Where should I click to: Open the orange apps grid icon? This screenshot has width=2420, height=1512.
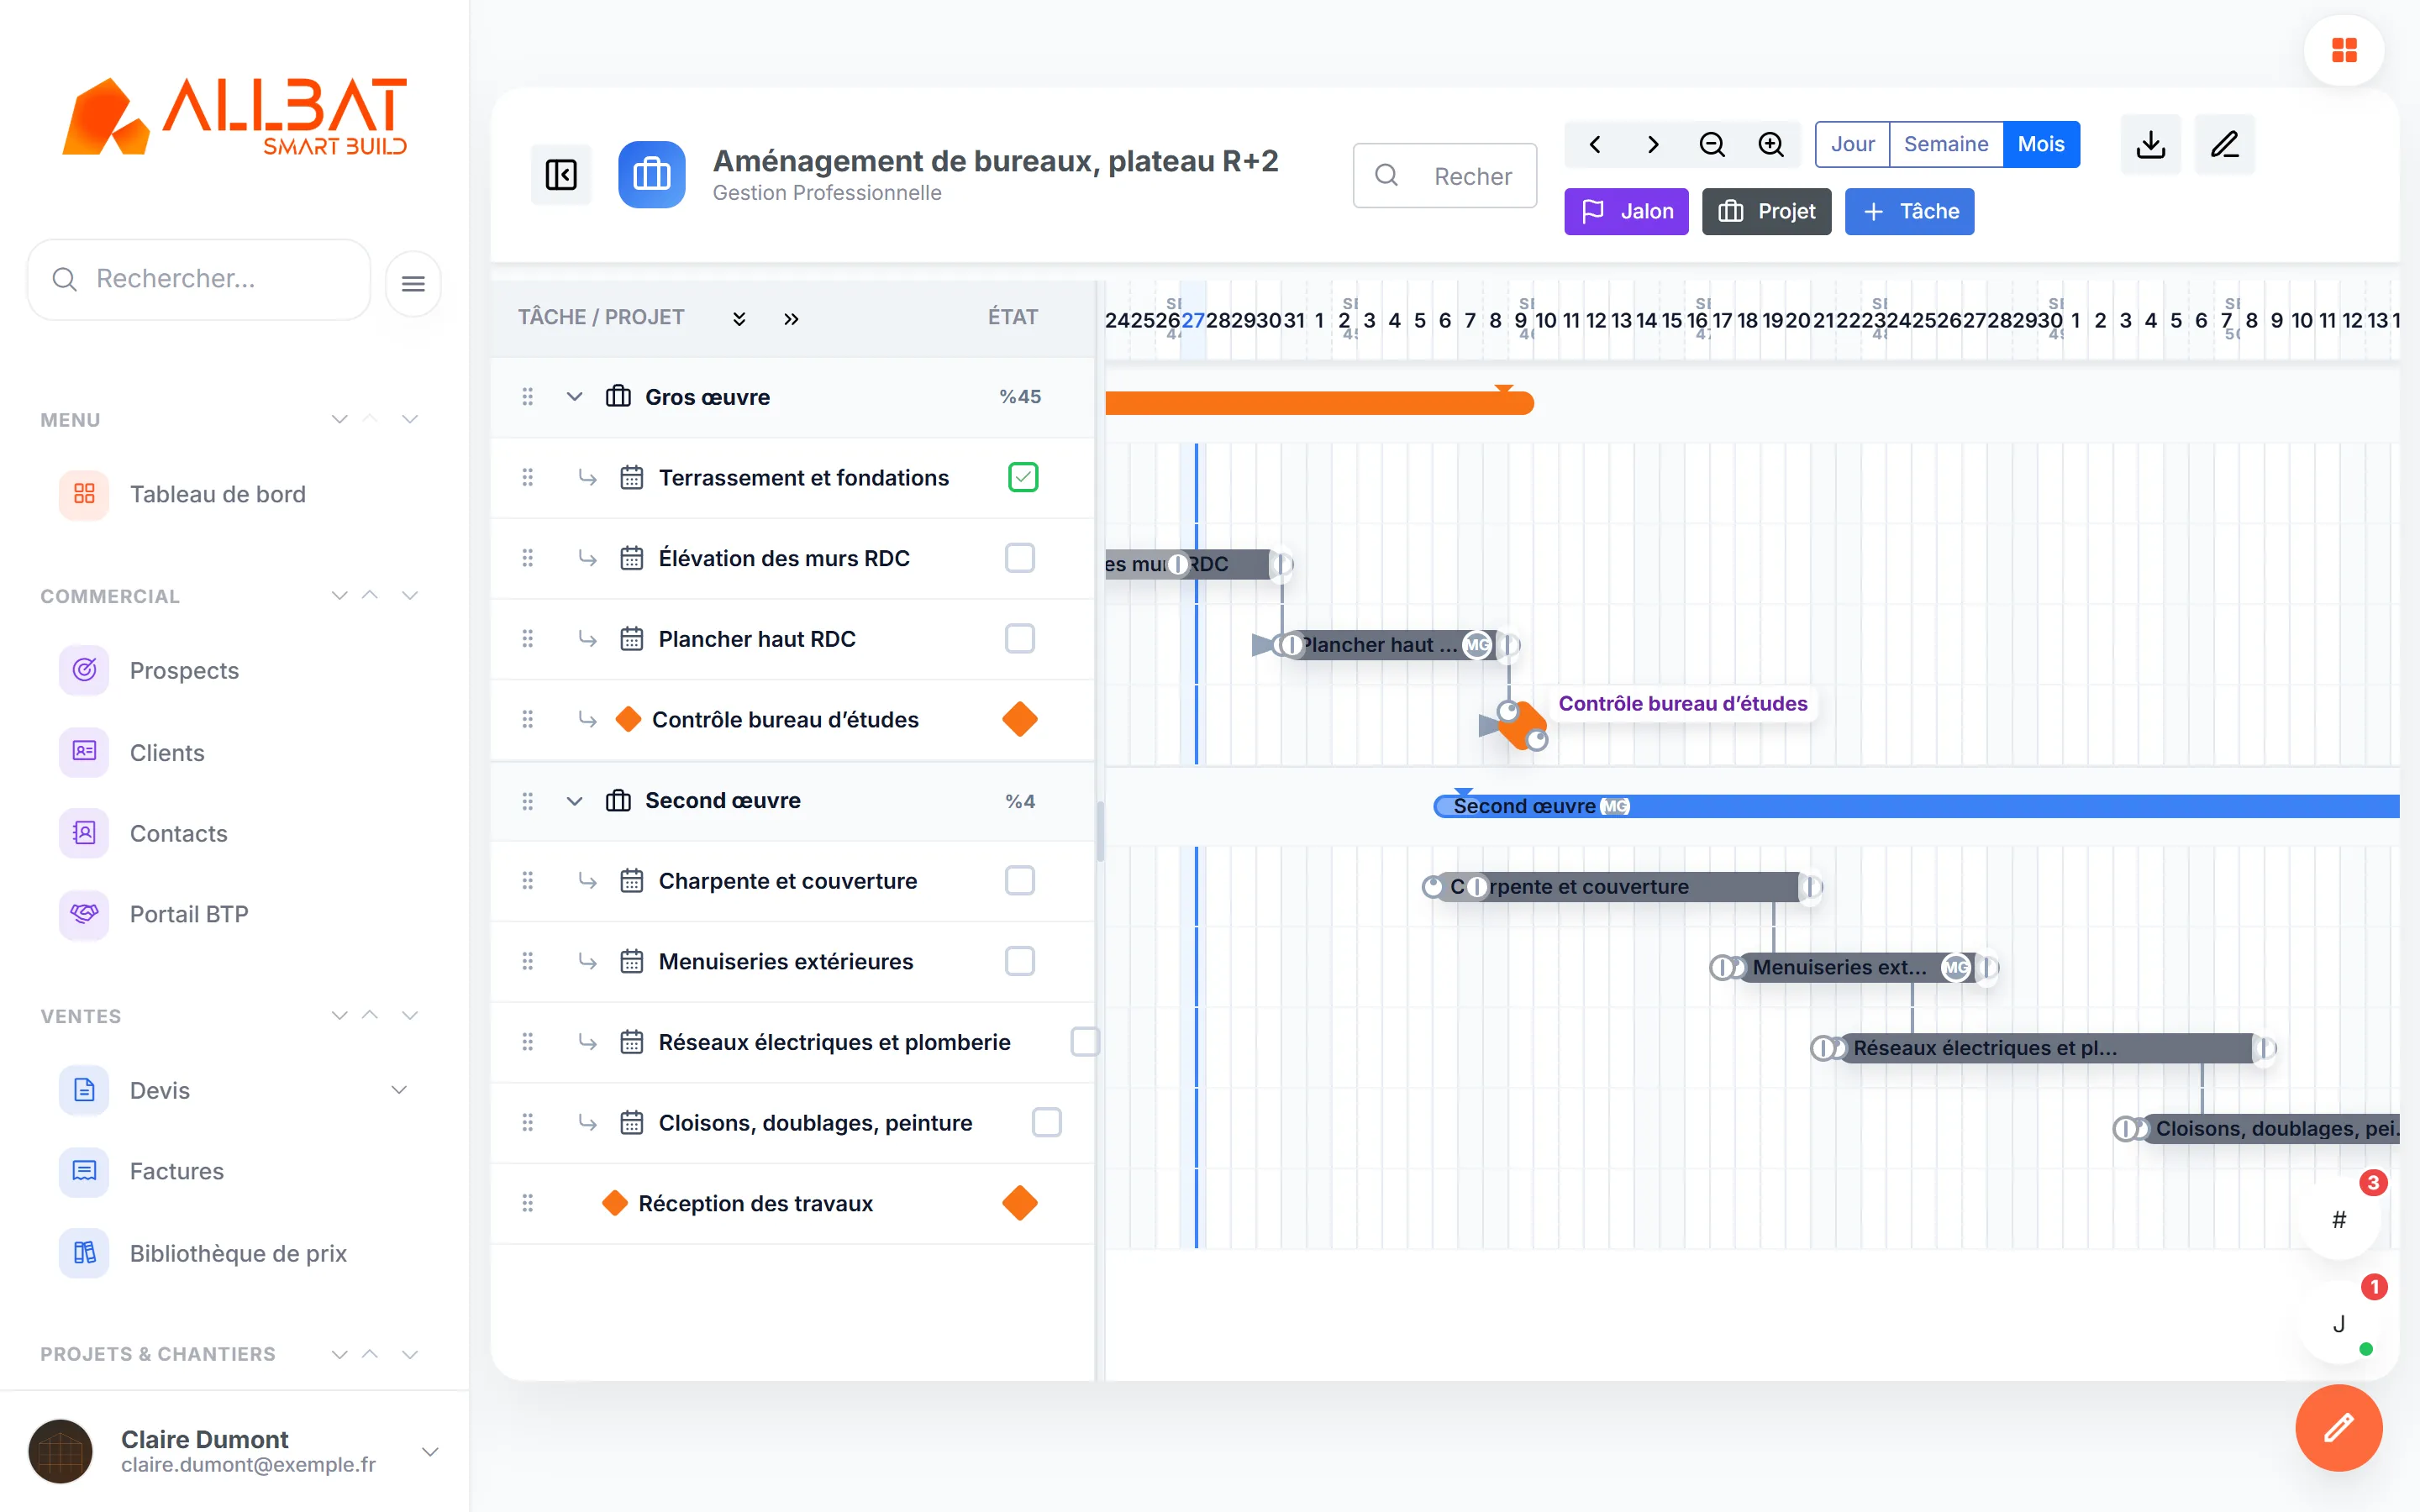tap(2344, 50)
